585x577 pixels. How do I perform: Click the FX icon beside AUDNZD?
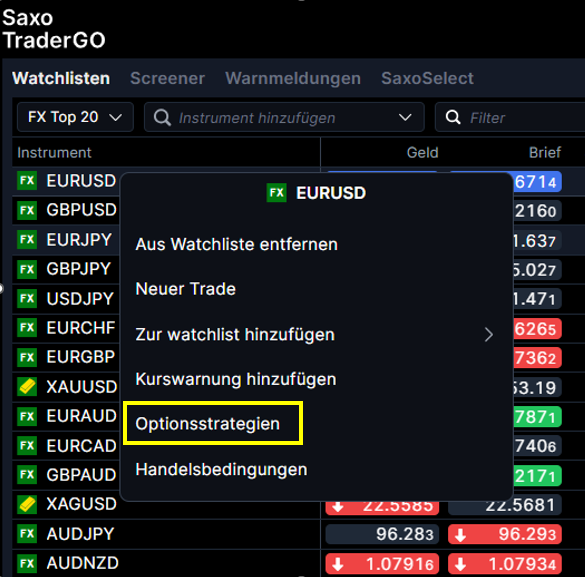point(27,563)
